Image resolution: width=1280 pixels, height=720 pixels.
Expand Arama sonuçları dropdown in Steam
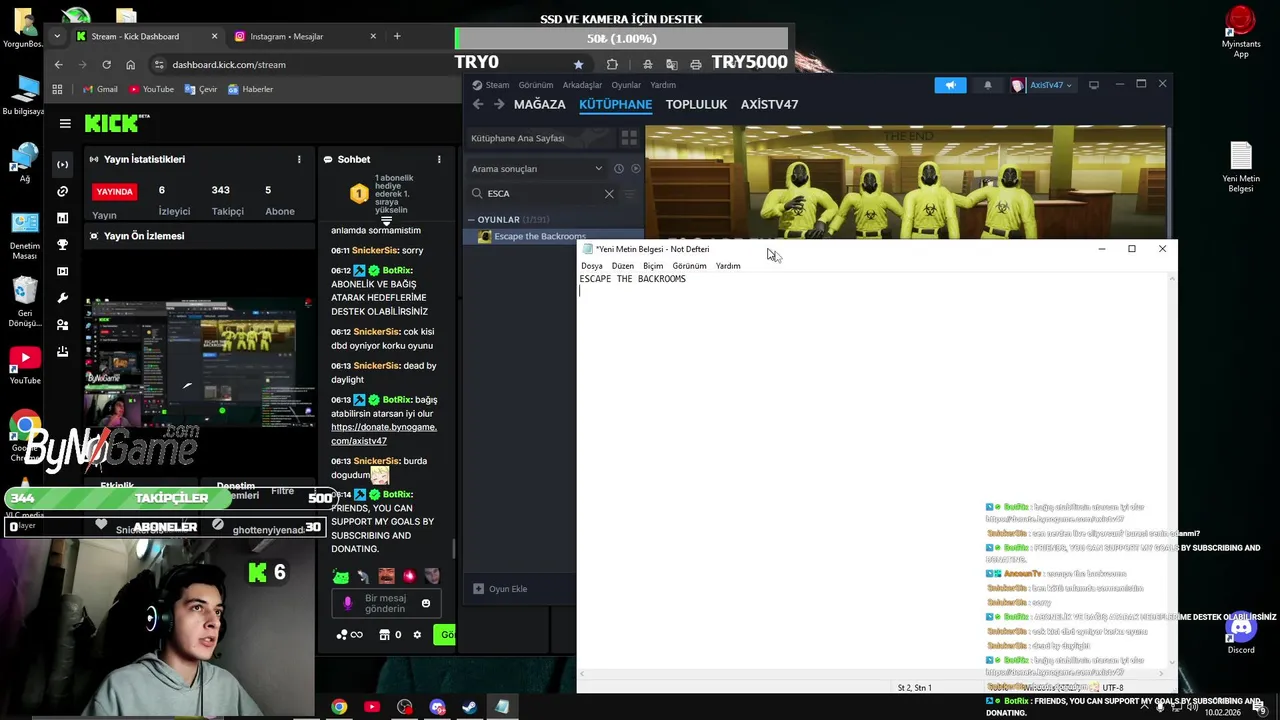[x=537, y=168]
